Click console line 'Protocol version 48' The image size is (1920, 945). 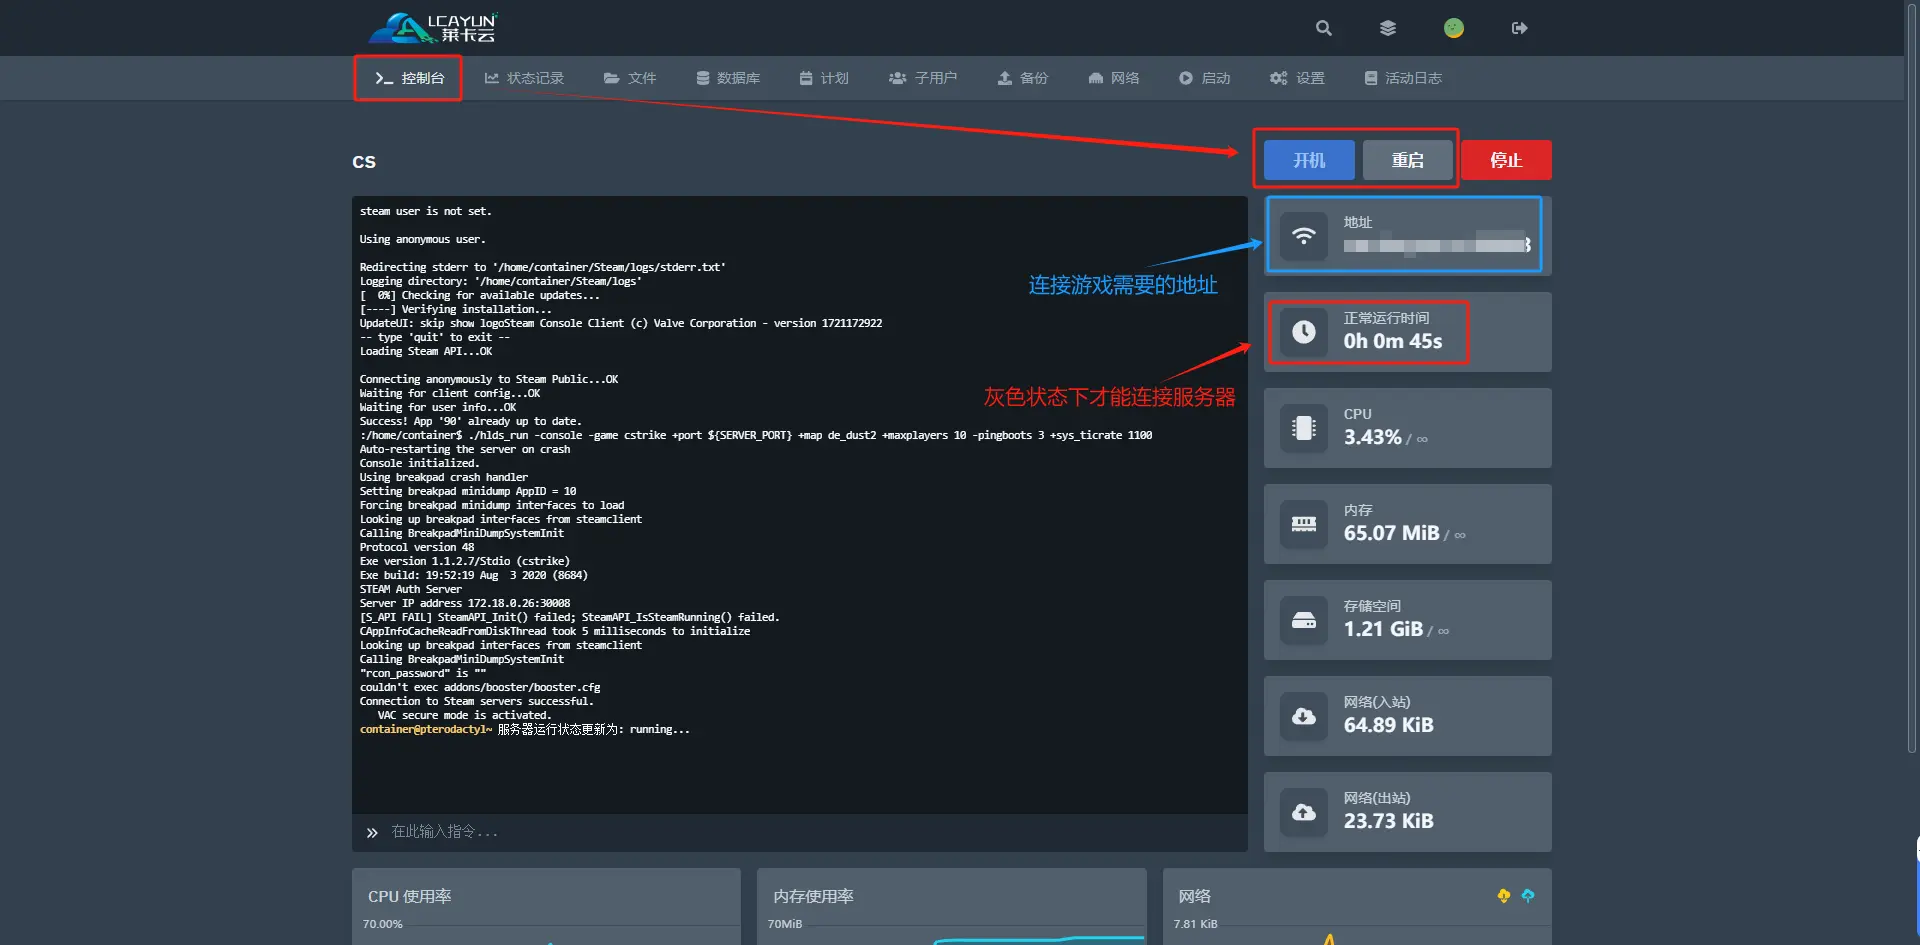pos(417,547)
